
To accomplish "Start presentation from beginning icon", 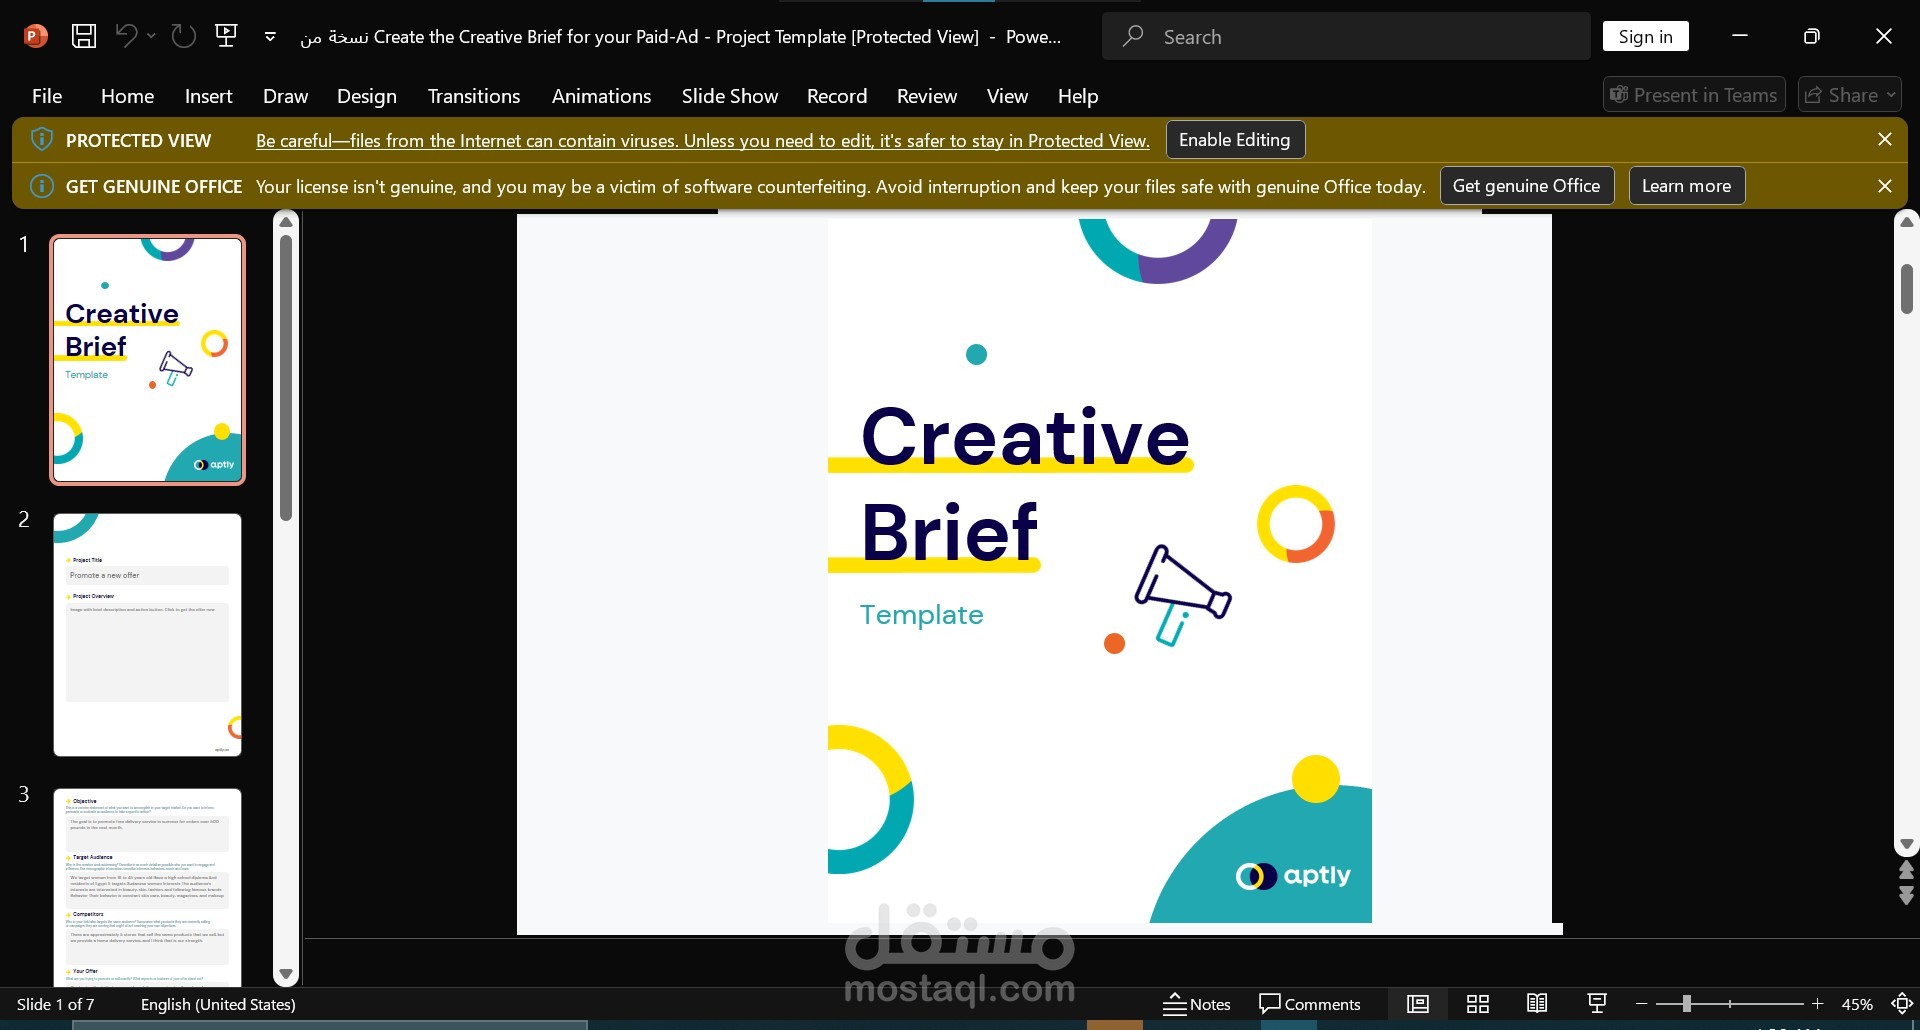I will click(x=227, y=37).
